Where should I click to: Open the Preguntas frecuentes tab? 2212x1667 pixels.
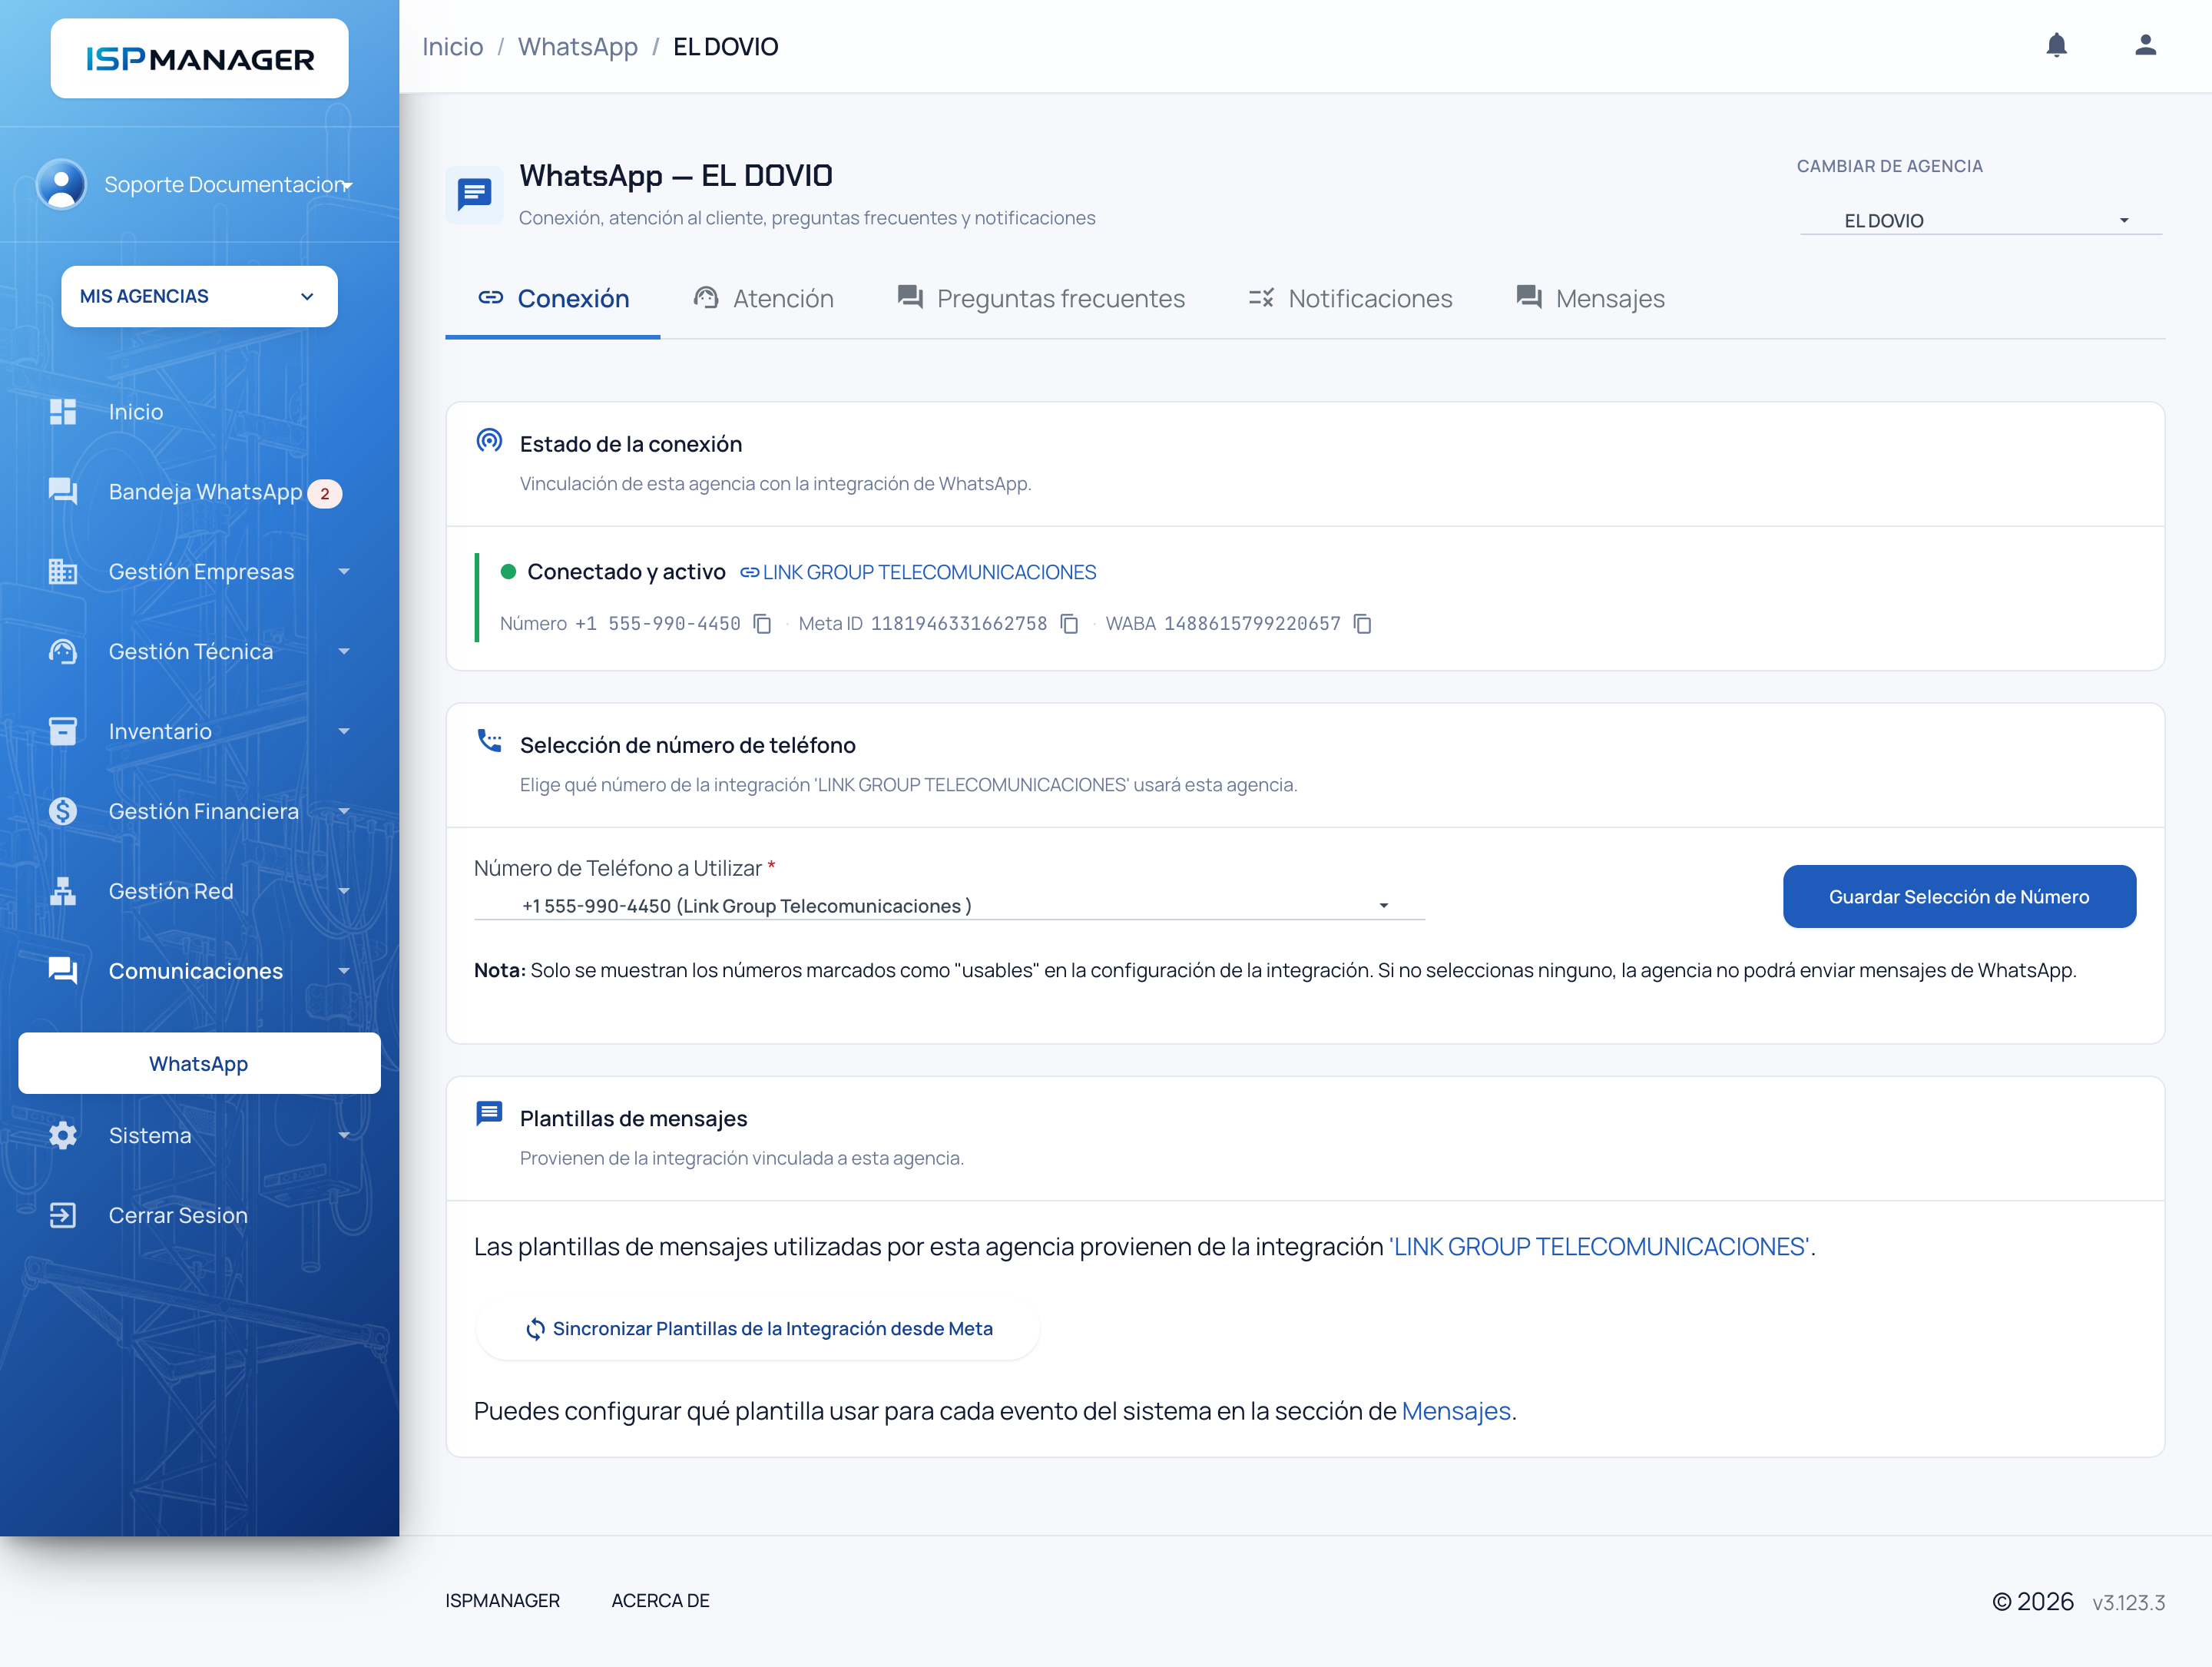pyautogui.click(x=1041, y=299)
